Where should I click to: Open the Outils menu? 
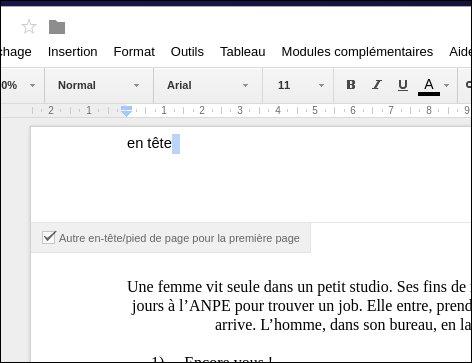(187, 52)
